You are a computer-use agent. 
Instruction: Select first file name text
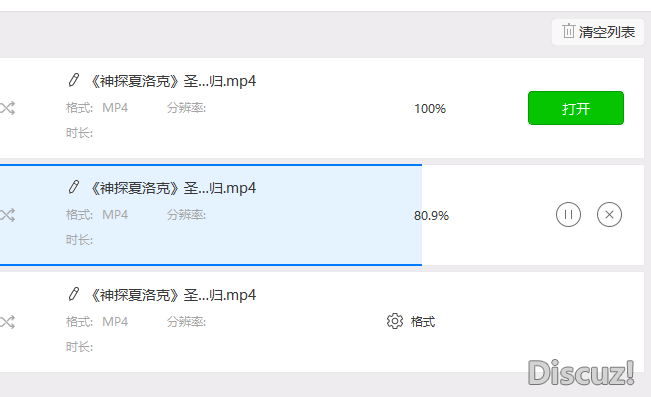pos(173,81)
